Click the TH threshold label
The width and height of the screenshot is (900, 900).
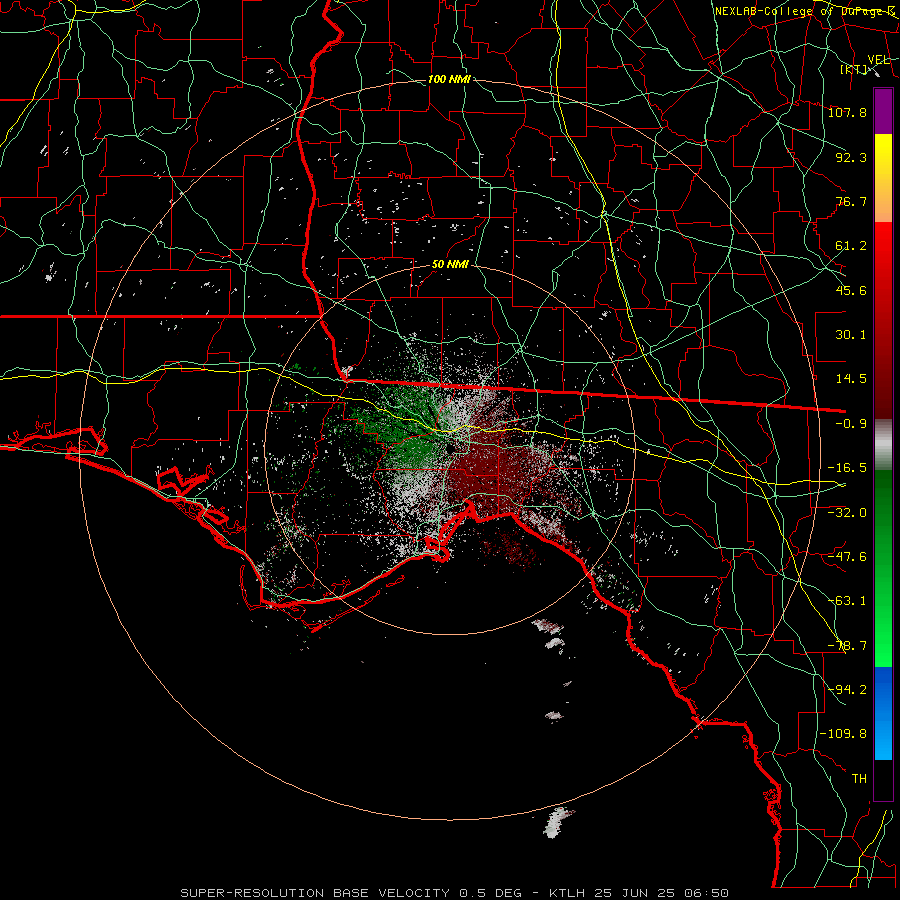(859, 779)
